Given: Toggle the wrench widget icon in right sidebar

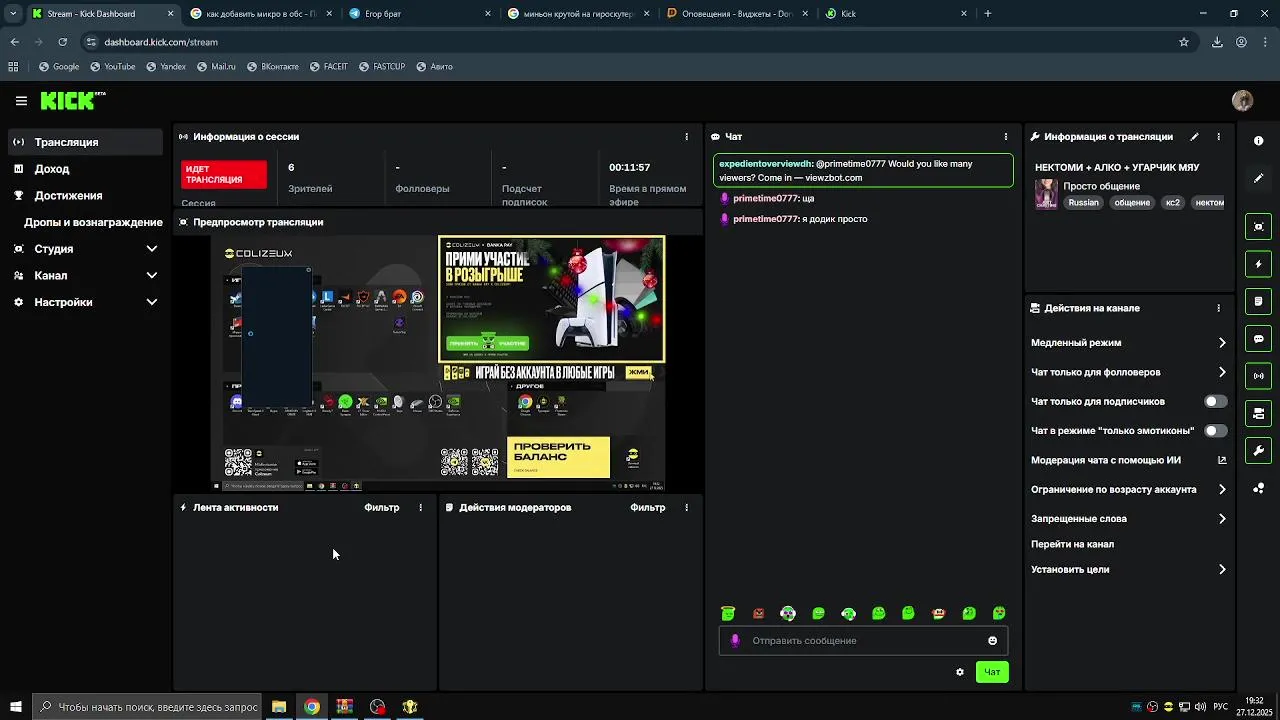Looking at the screenshot, I should pyautogui.click(x=1259, y=451).
